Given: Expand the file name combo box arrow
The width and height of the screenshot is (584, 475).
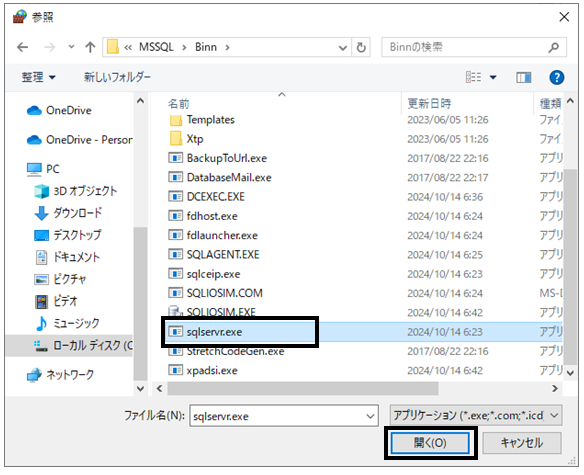Looking at the screenshot, I should coord(370,416).
